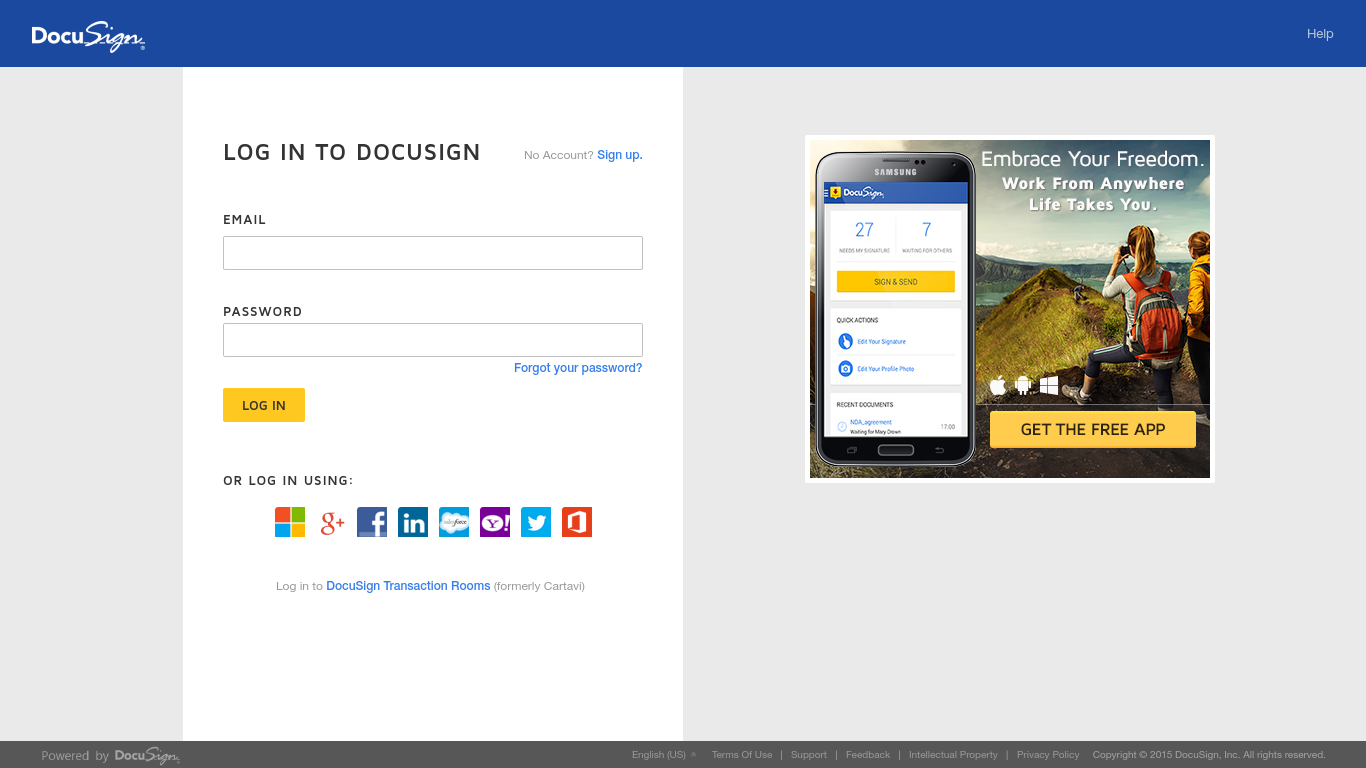The image size is (1366, 768).
Task: Open Terms Of Use in the footer
Action: (x=742, y=755)
